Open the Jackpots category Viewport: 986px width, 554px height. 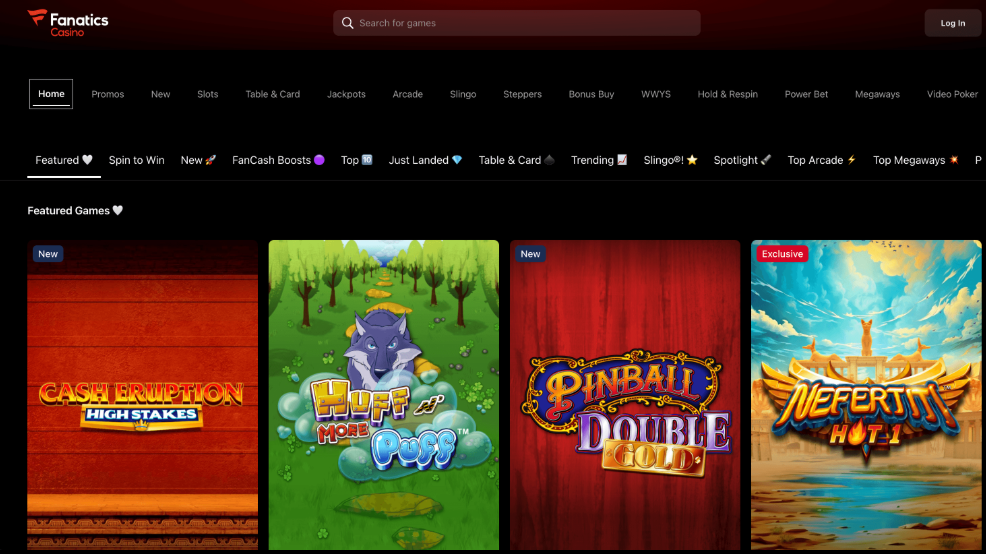(x=346, y=94)
